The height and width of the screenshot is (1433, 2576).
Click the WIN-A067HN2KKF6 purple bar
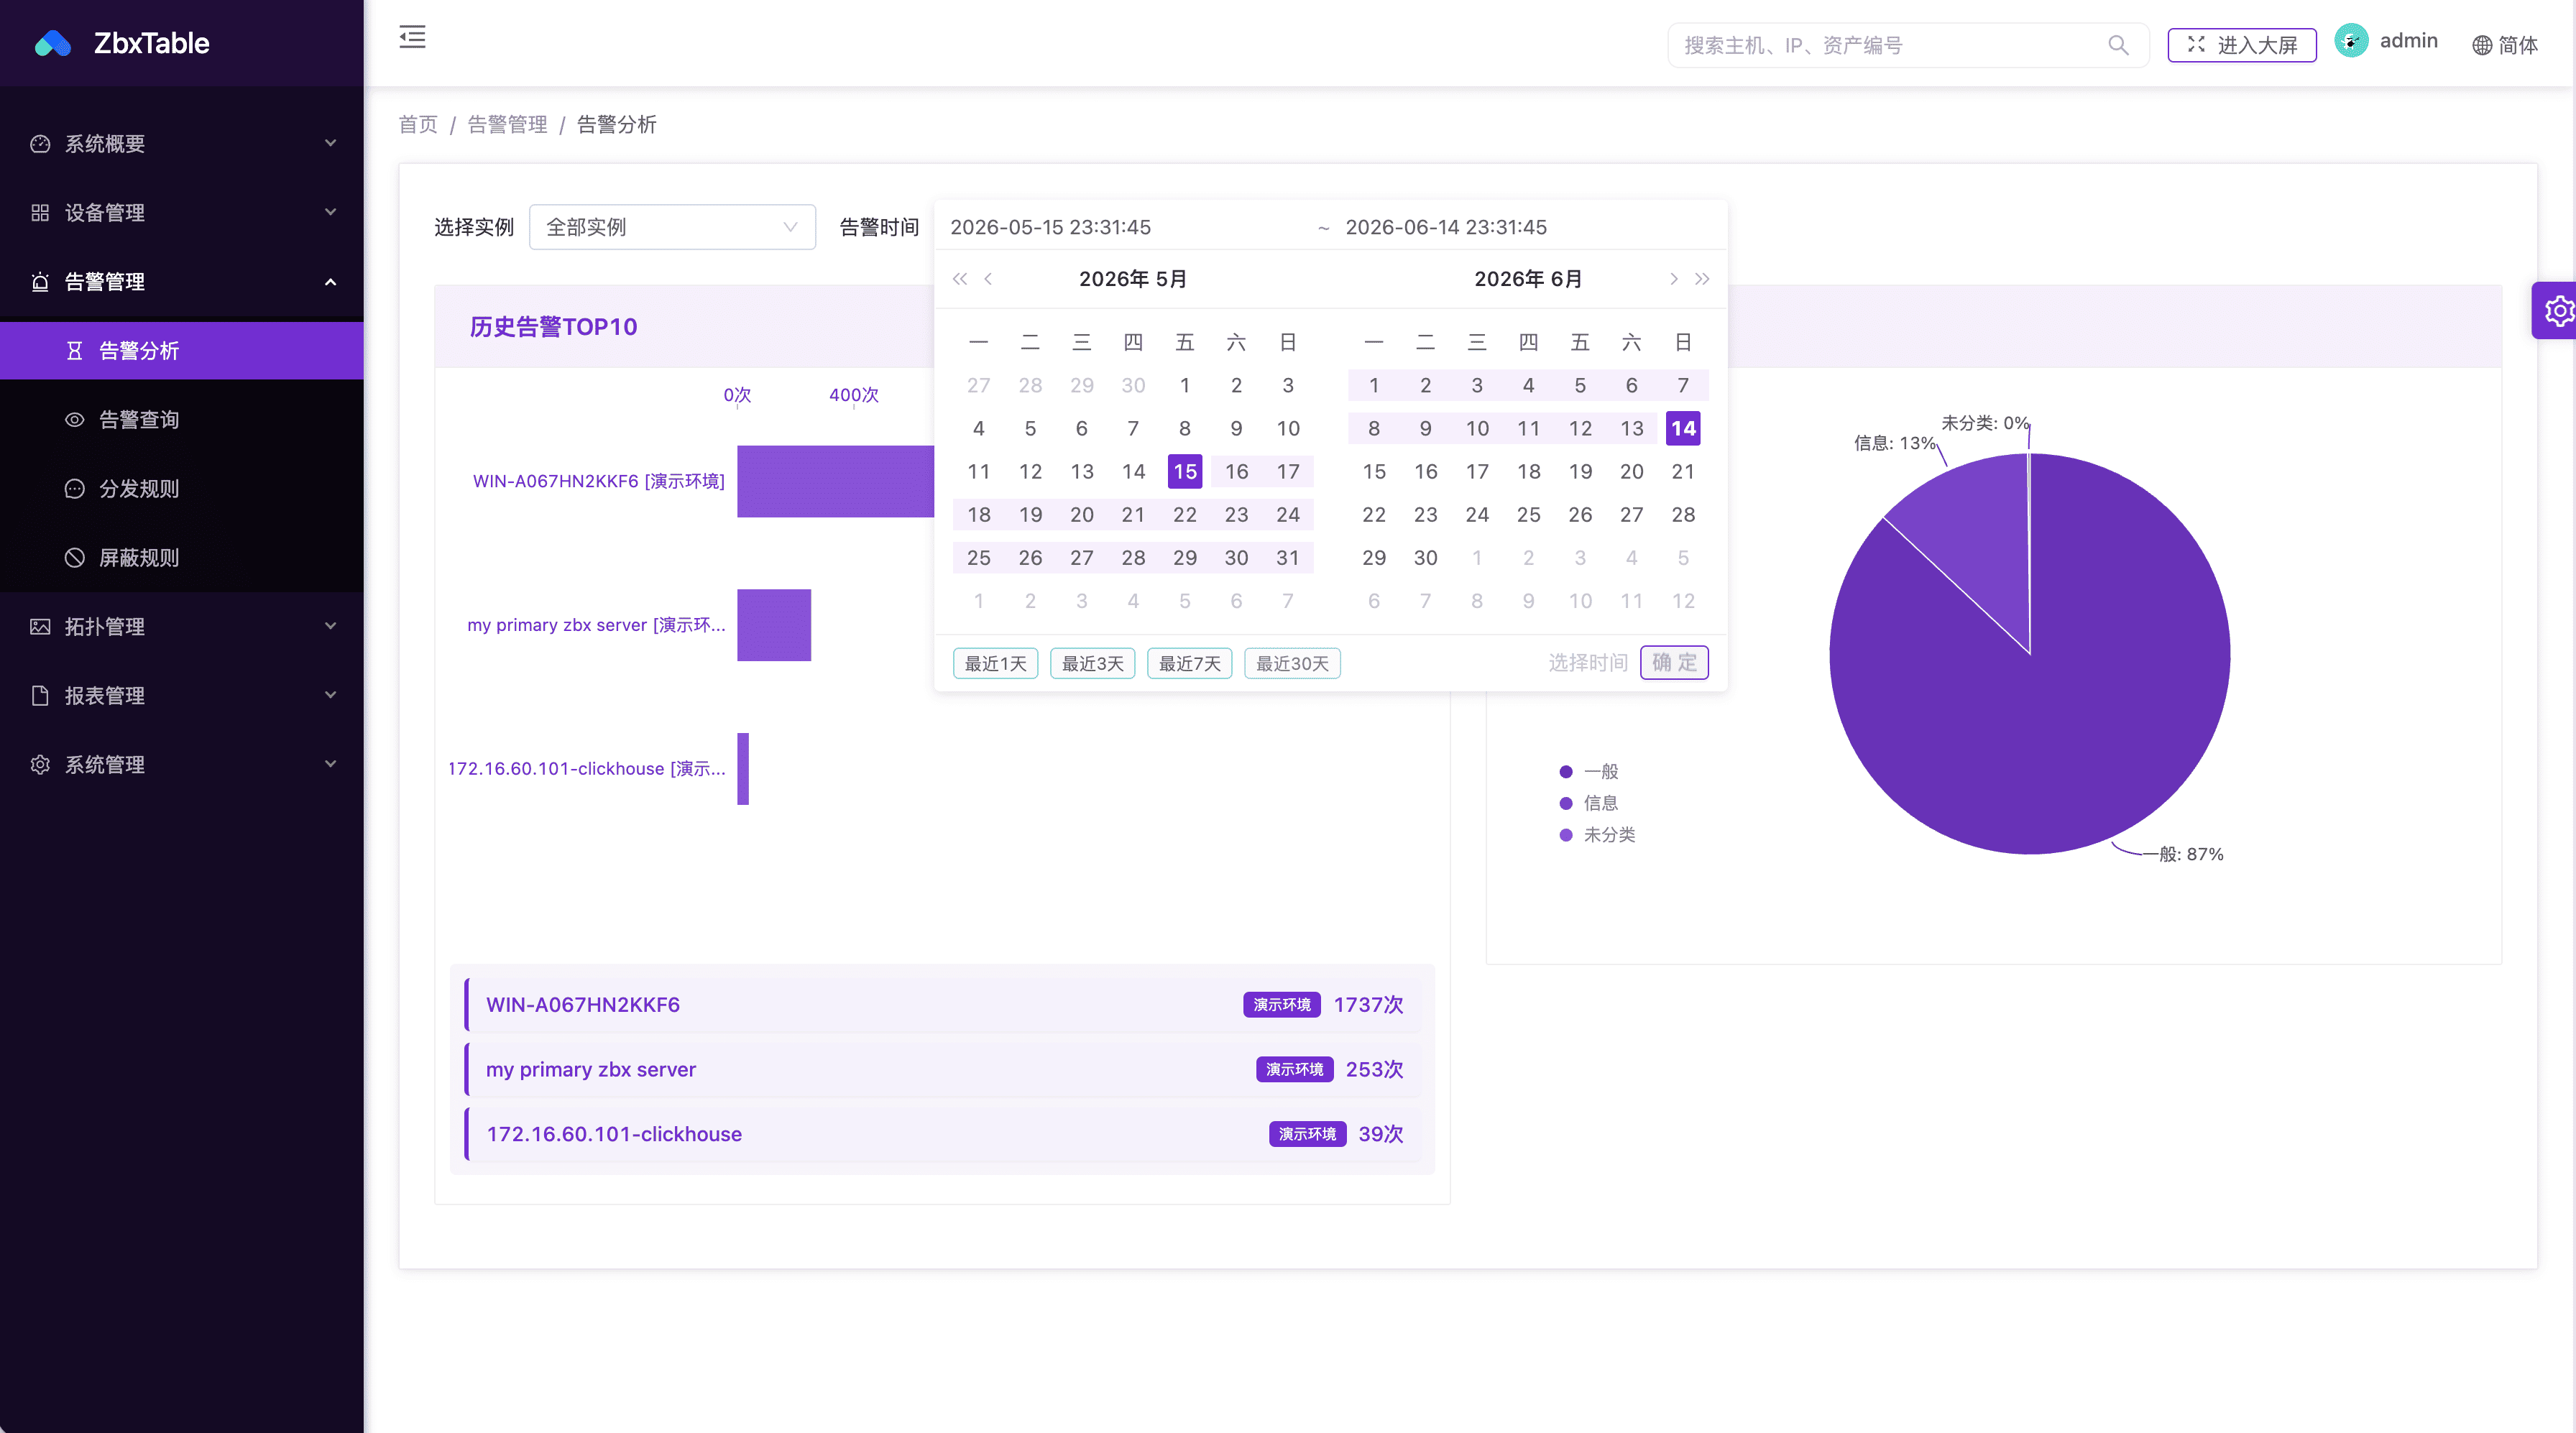[835, 481]
